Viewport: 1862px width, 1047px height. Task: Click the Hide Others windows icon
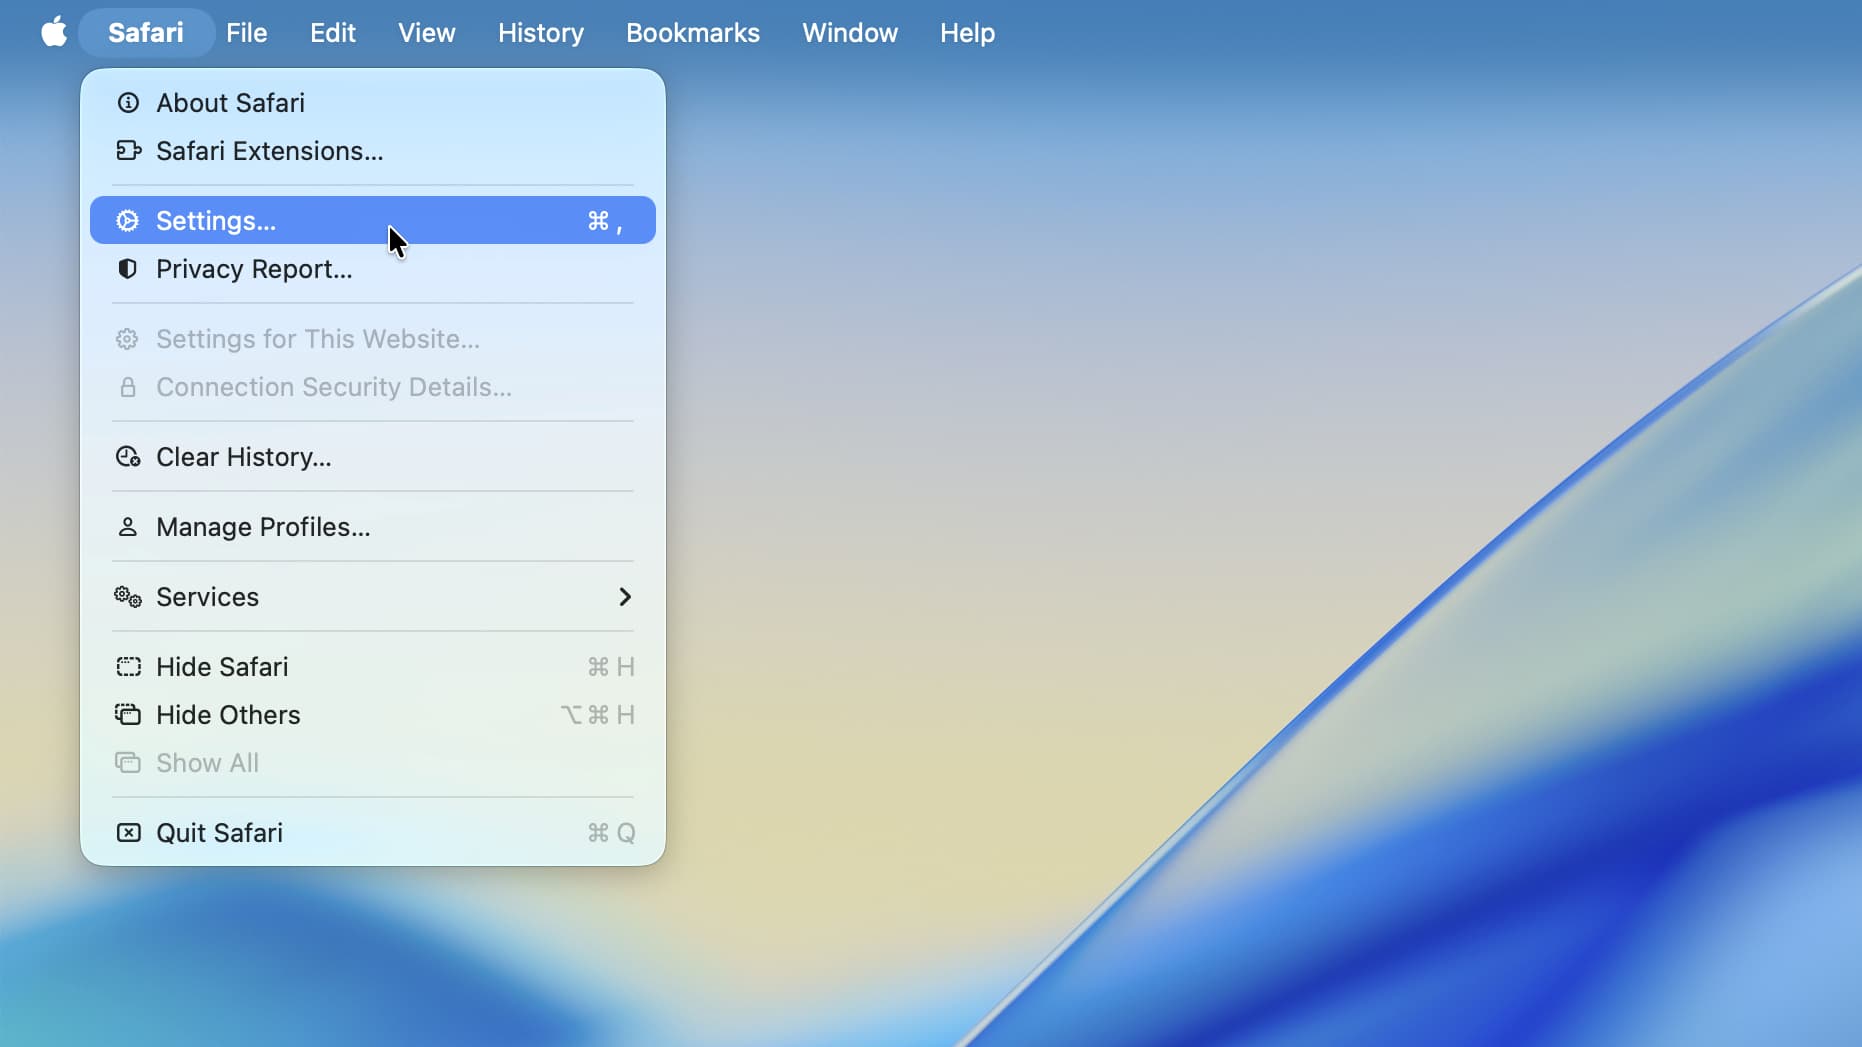click(x=128, y=715)
